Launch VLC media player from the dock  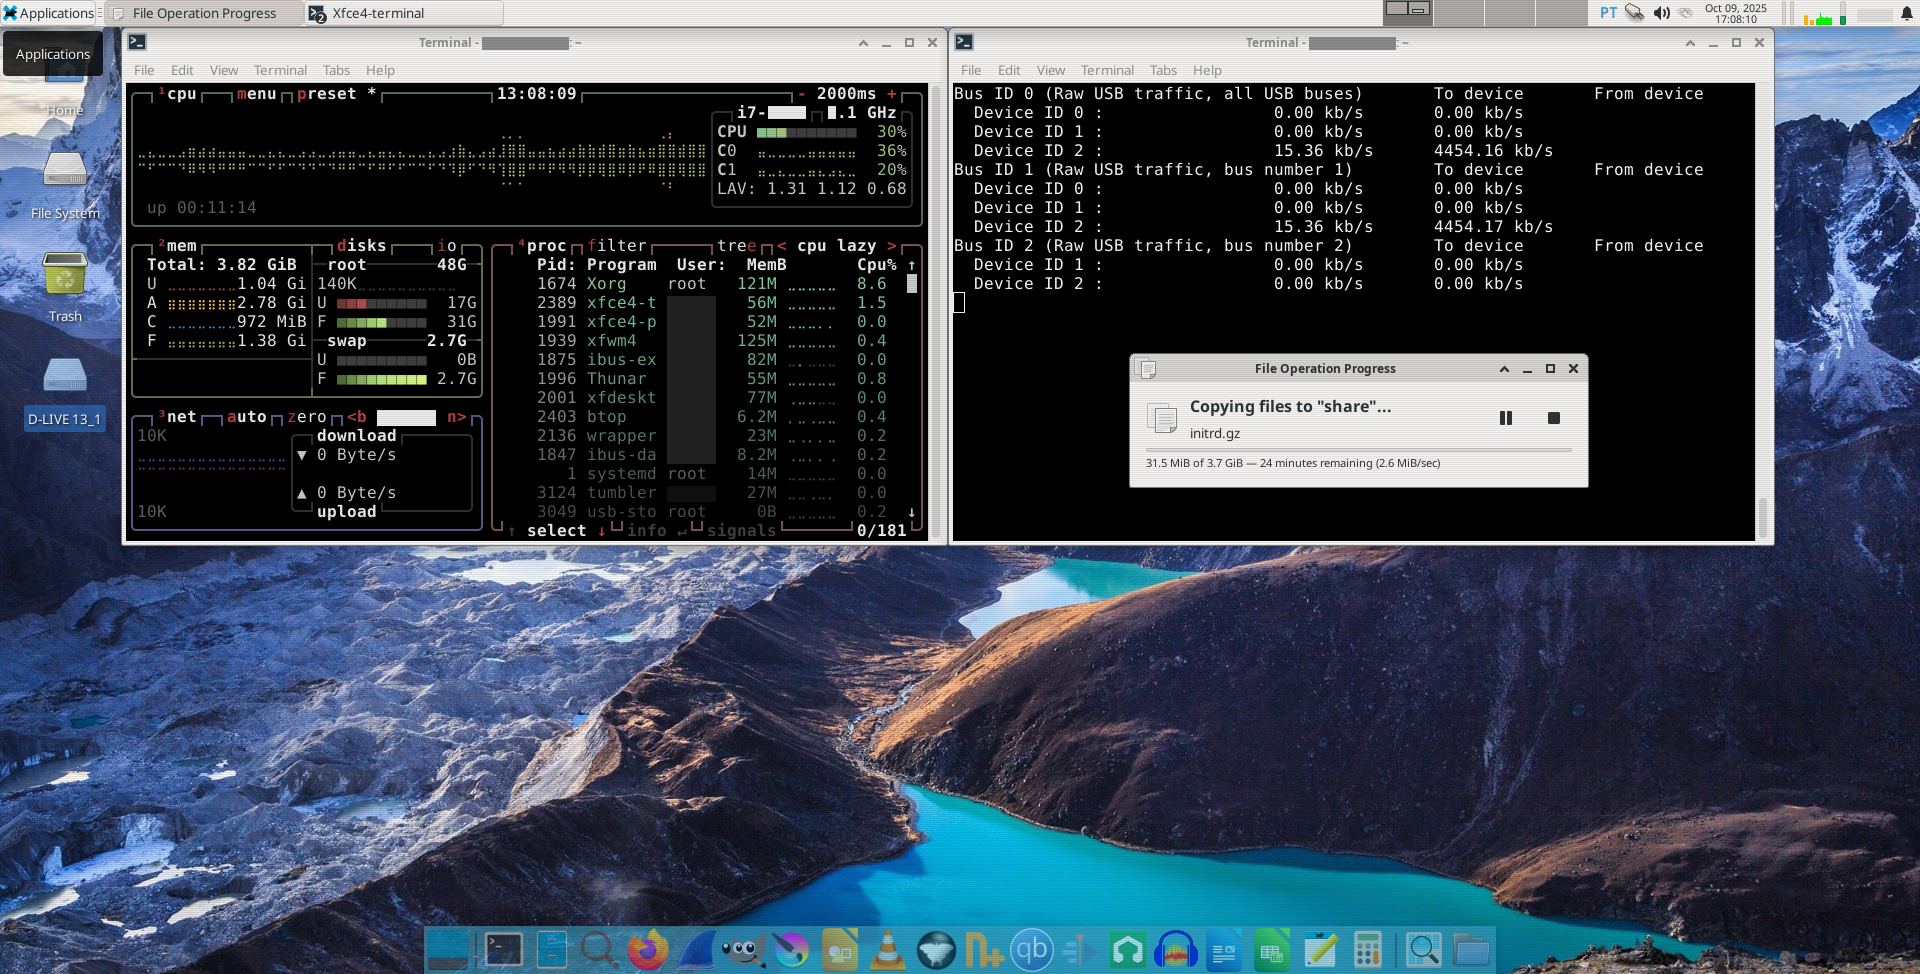click(x=887, y=949)
